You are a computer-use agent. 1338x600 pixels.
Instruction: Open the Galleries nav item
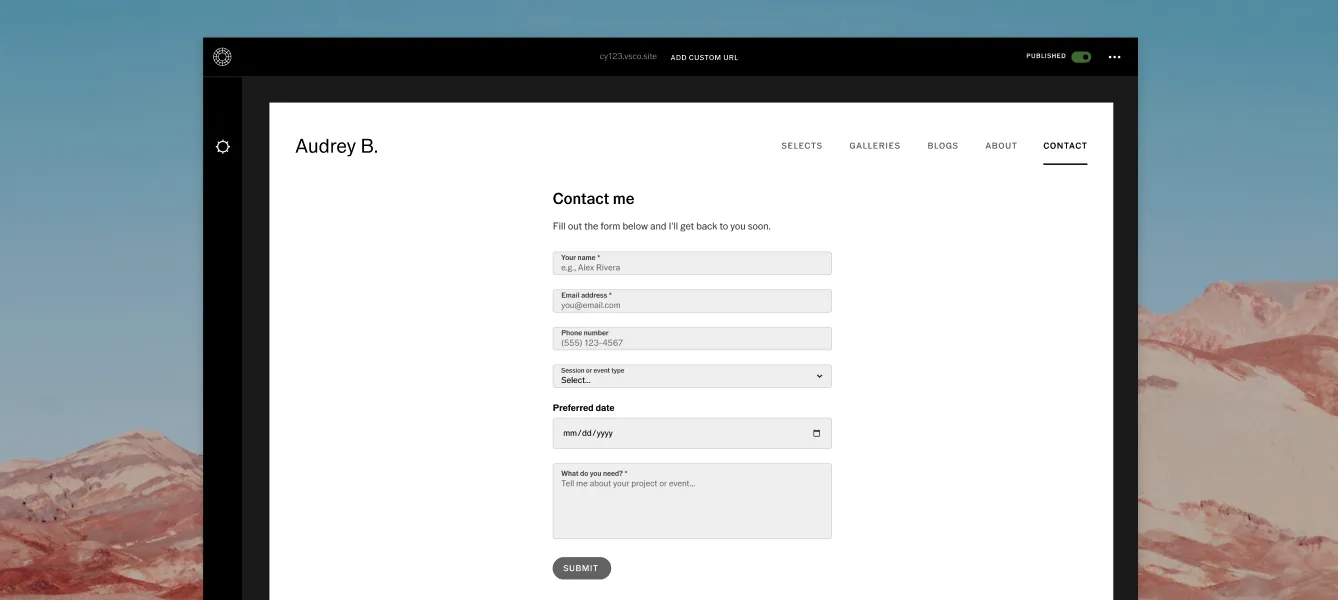tap(875, 146)
